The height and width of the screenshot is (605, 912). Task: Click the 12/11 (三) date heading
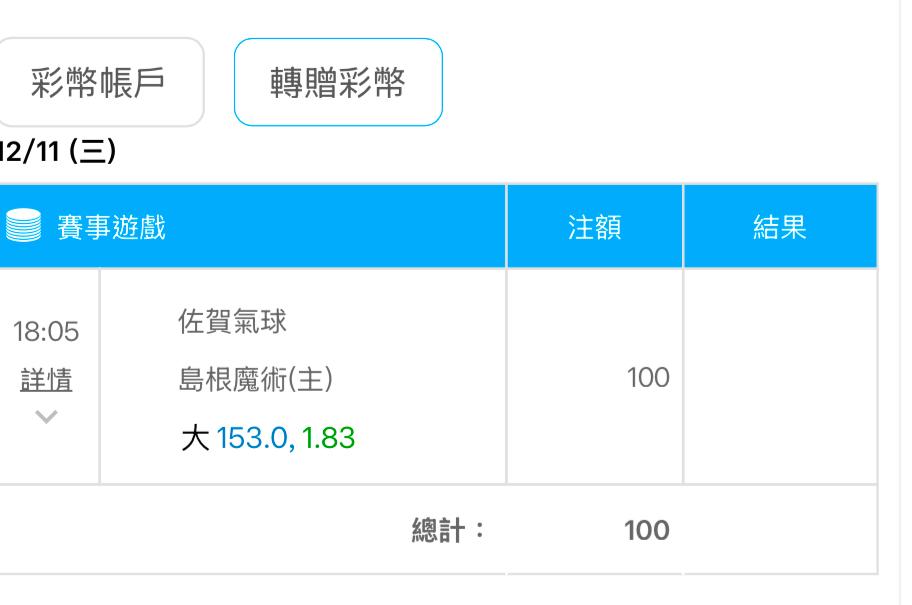pos(58,151)
